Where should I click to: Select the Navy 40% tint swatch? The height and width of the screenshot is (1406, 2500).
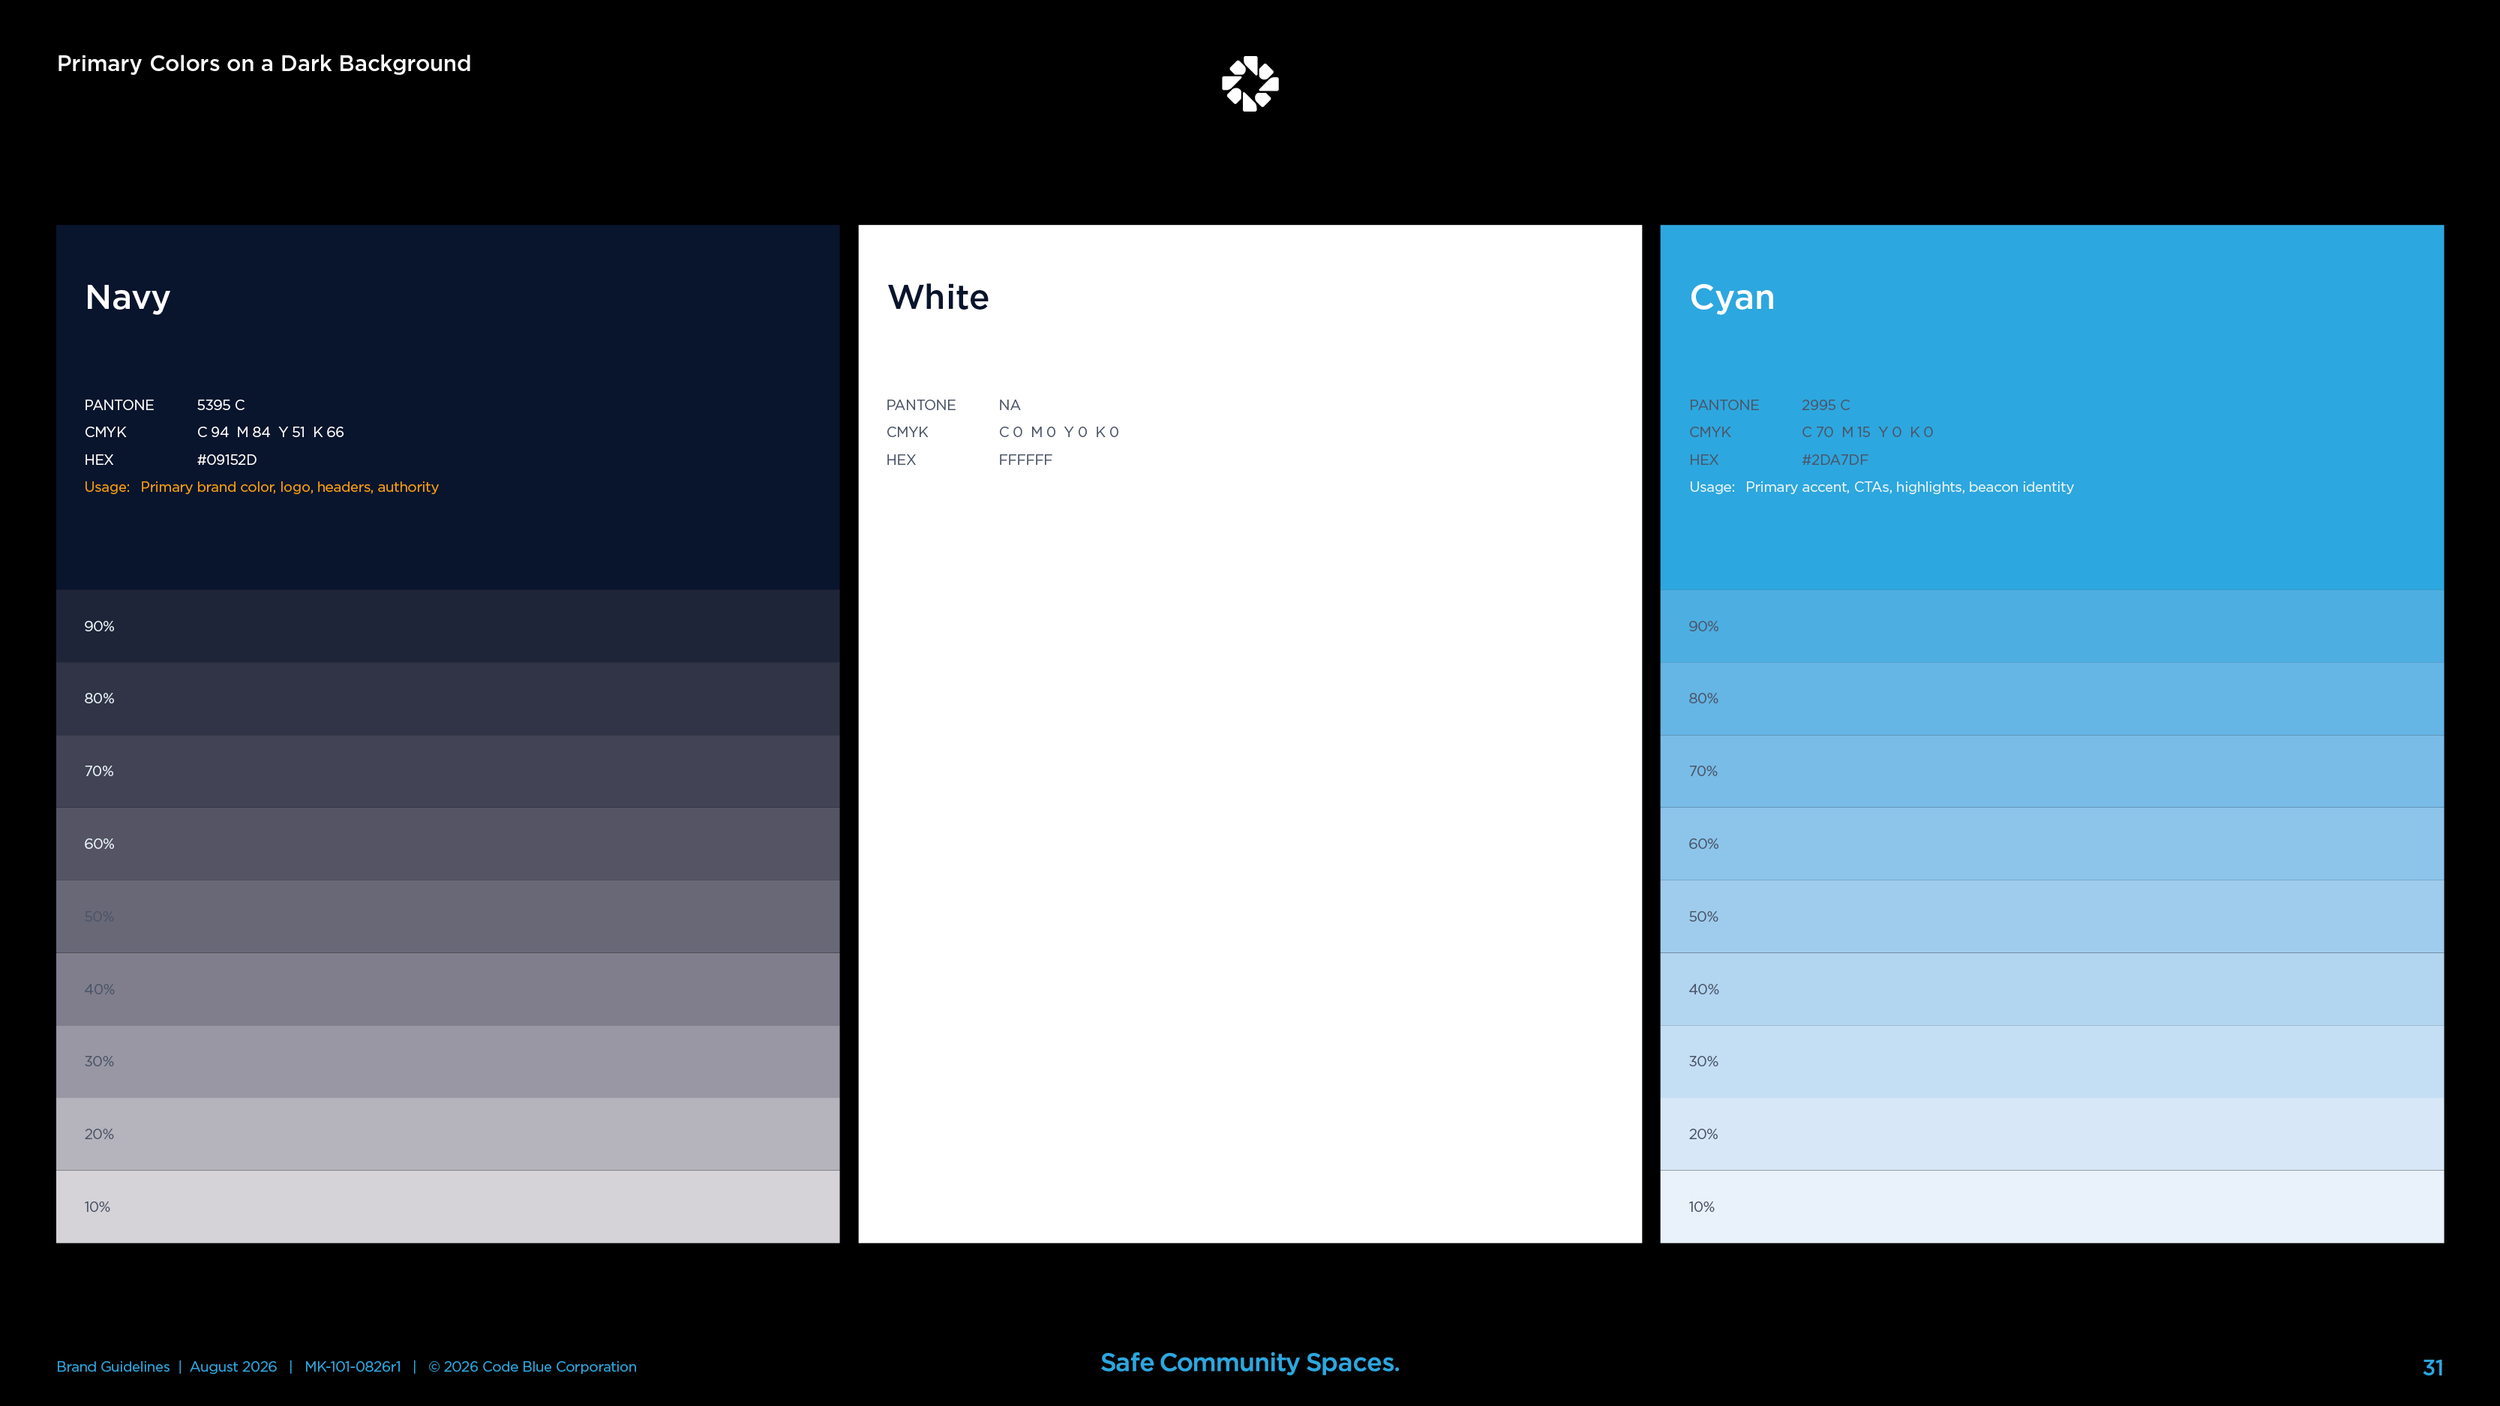[x=448, y=989]
